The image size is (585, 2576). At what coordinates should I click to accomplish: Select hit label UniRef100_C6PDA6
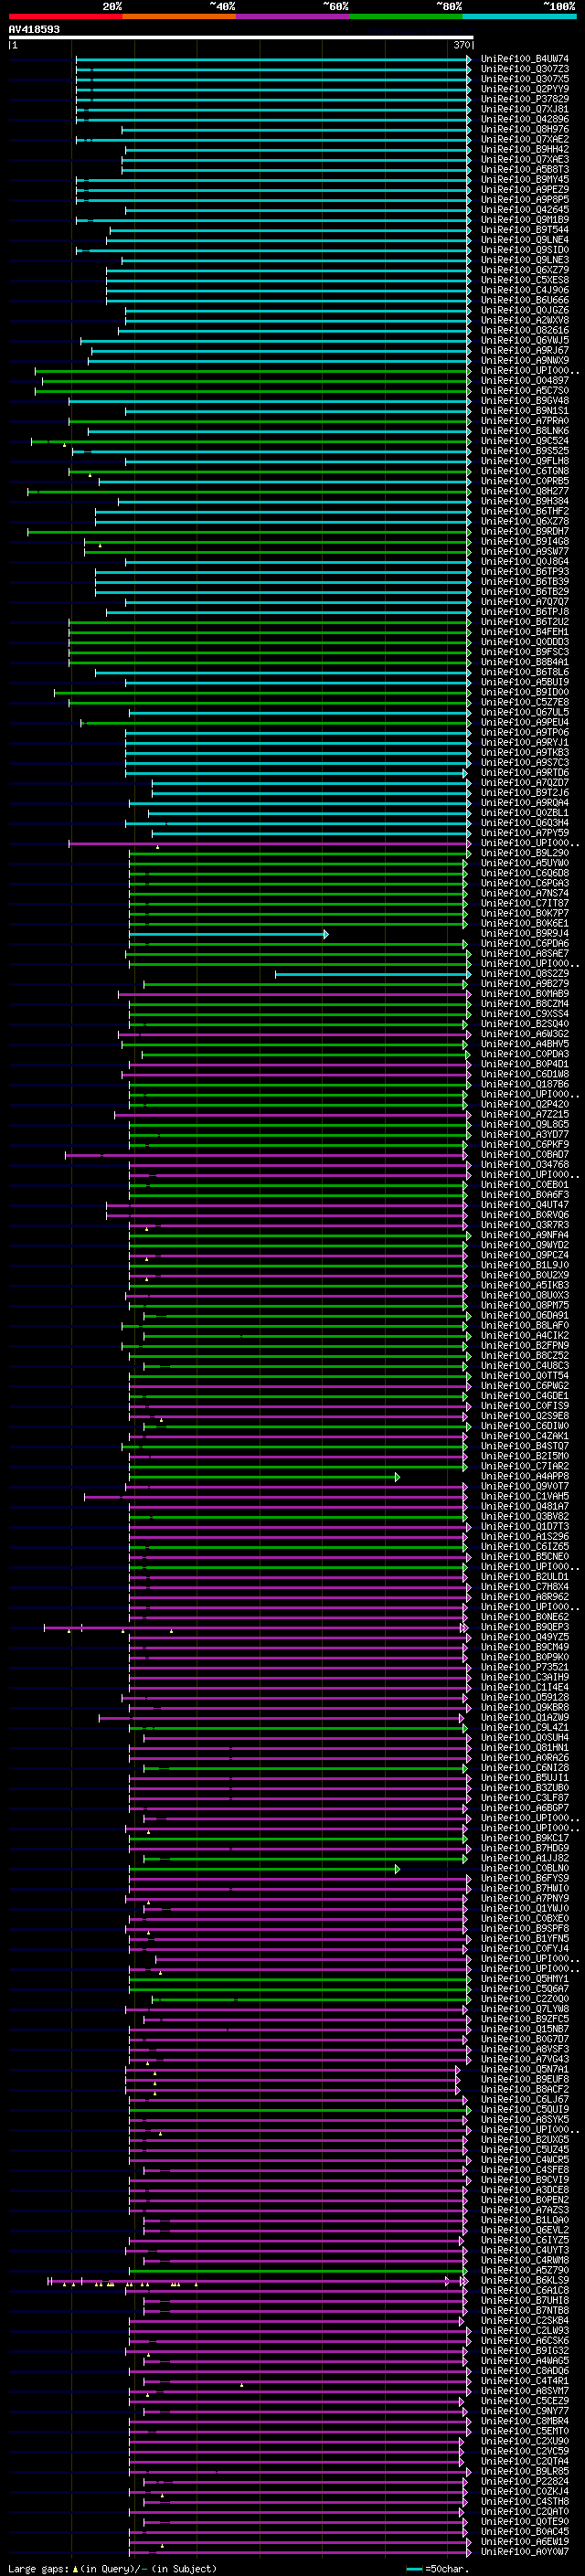tap(525, 944)
